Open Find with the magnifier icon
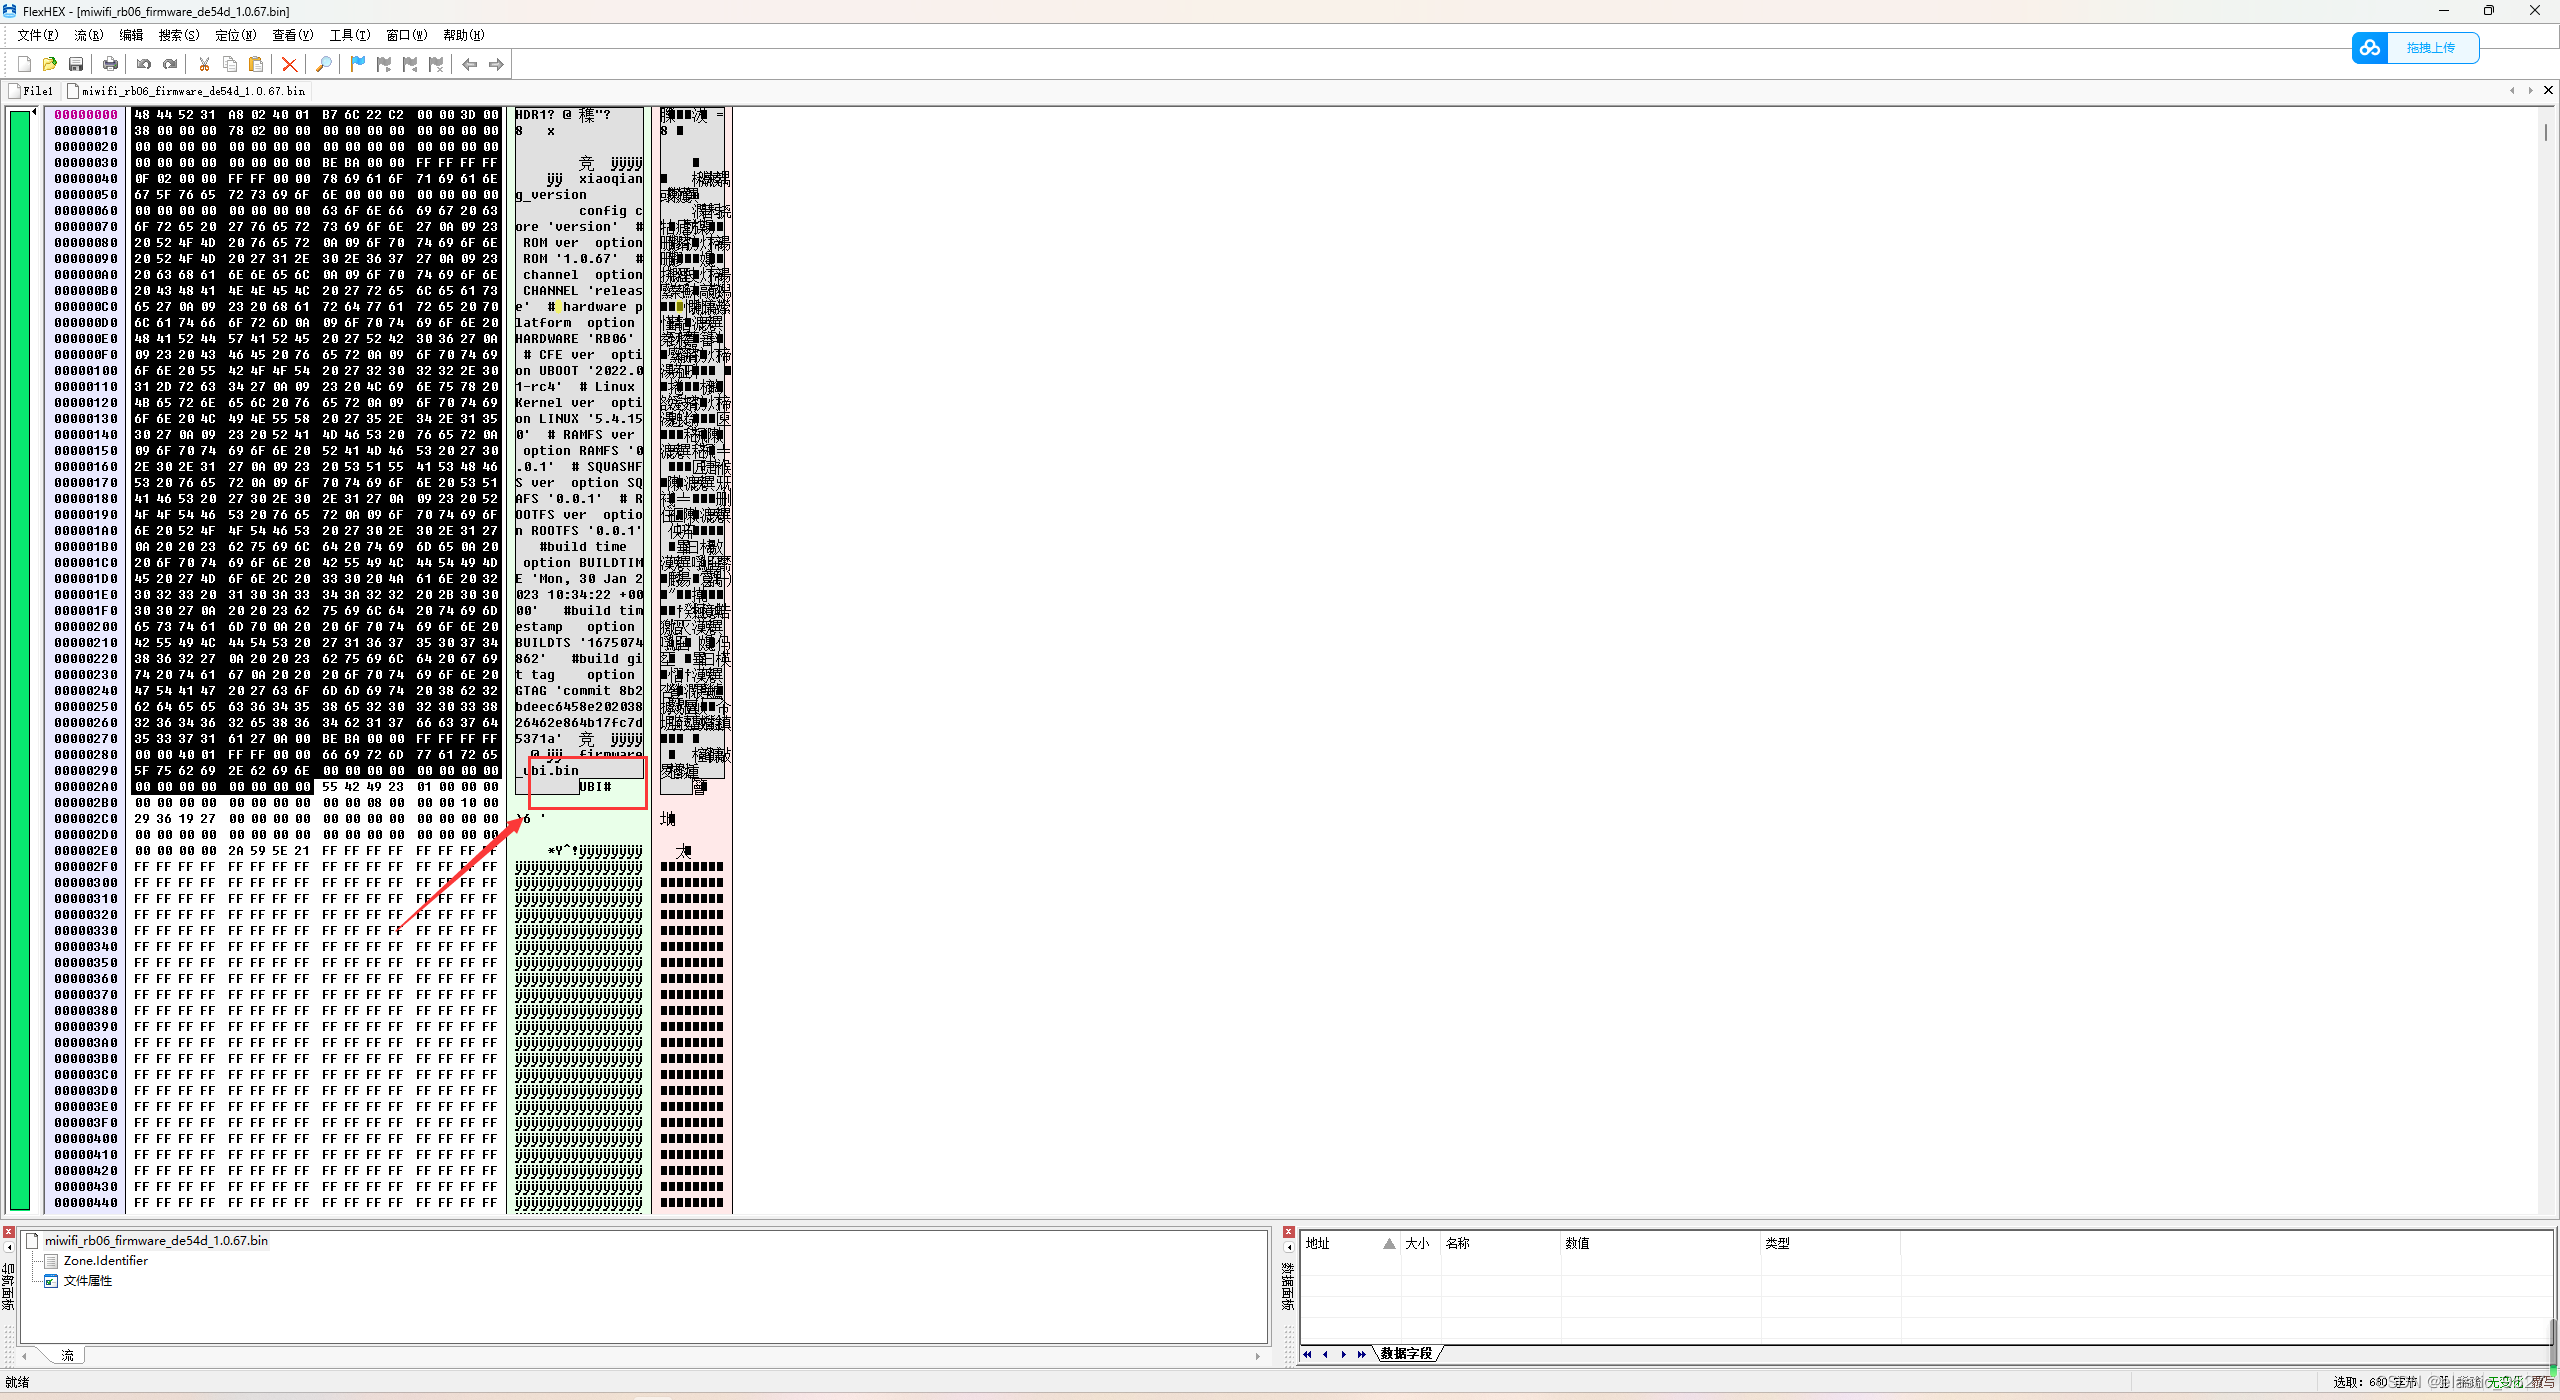 [323, 64]
